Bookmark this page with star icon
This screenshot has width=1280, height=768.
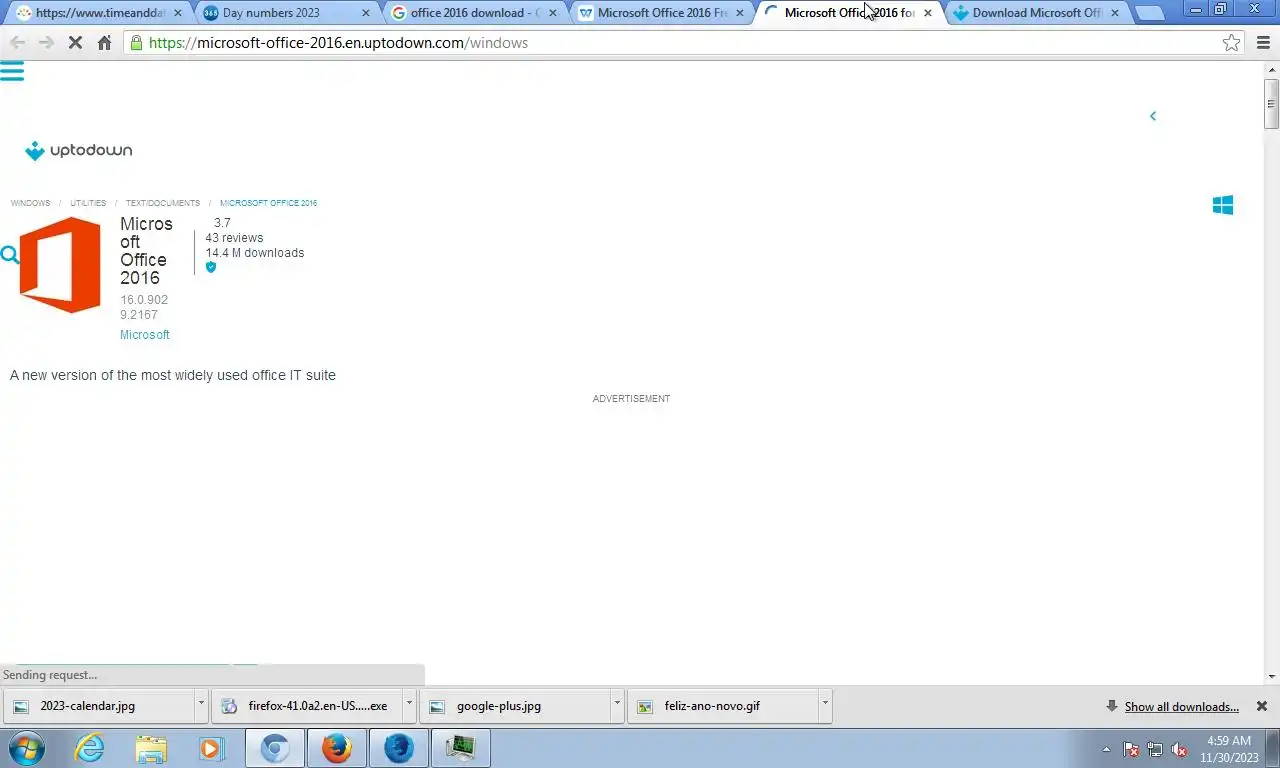1231,43
